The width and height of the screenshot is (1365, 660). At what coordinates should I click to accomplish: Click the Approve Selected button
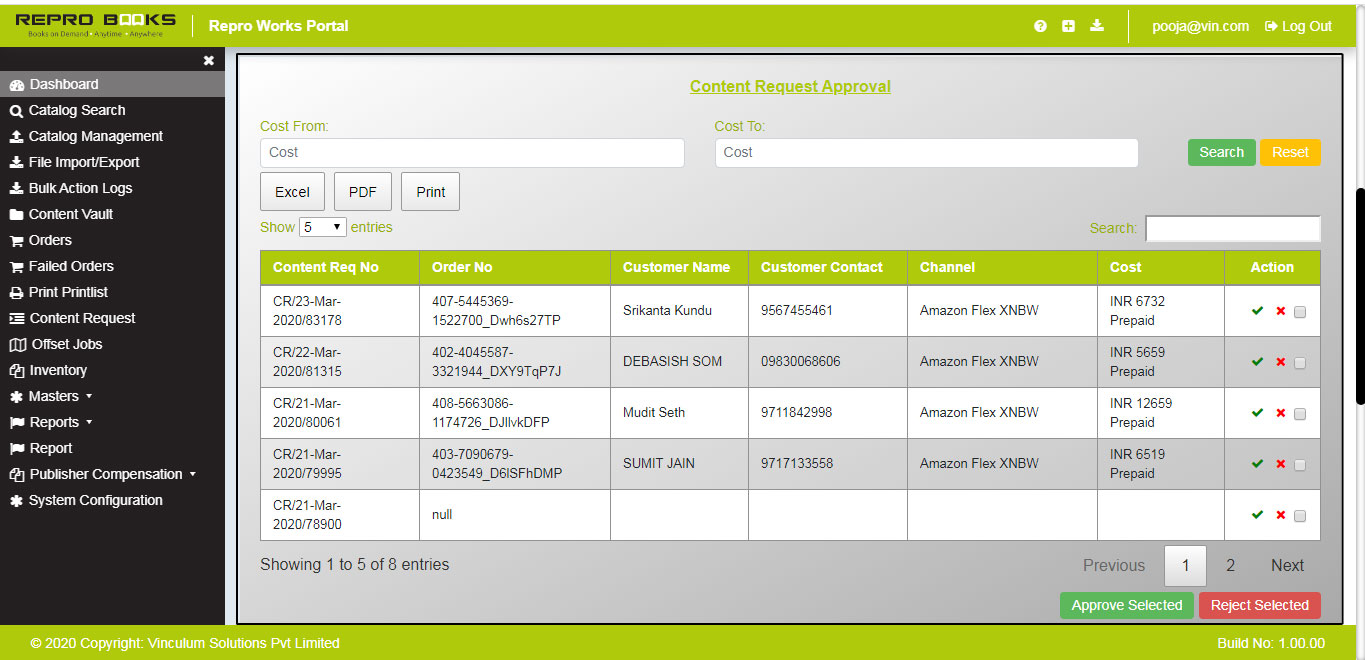tap(1126, 605)
